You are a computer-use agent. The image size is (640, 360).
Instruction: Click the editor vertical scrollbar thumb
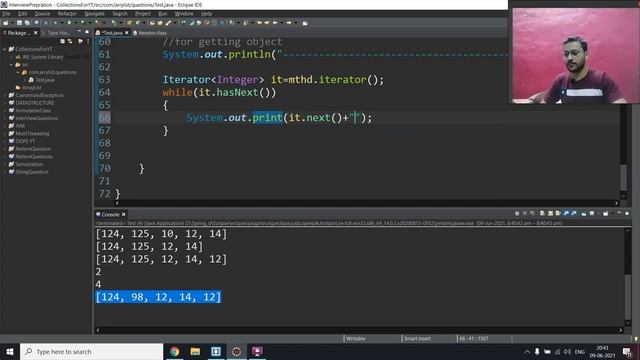click(x=623, y=177)
